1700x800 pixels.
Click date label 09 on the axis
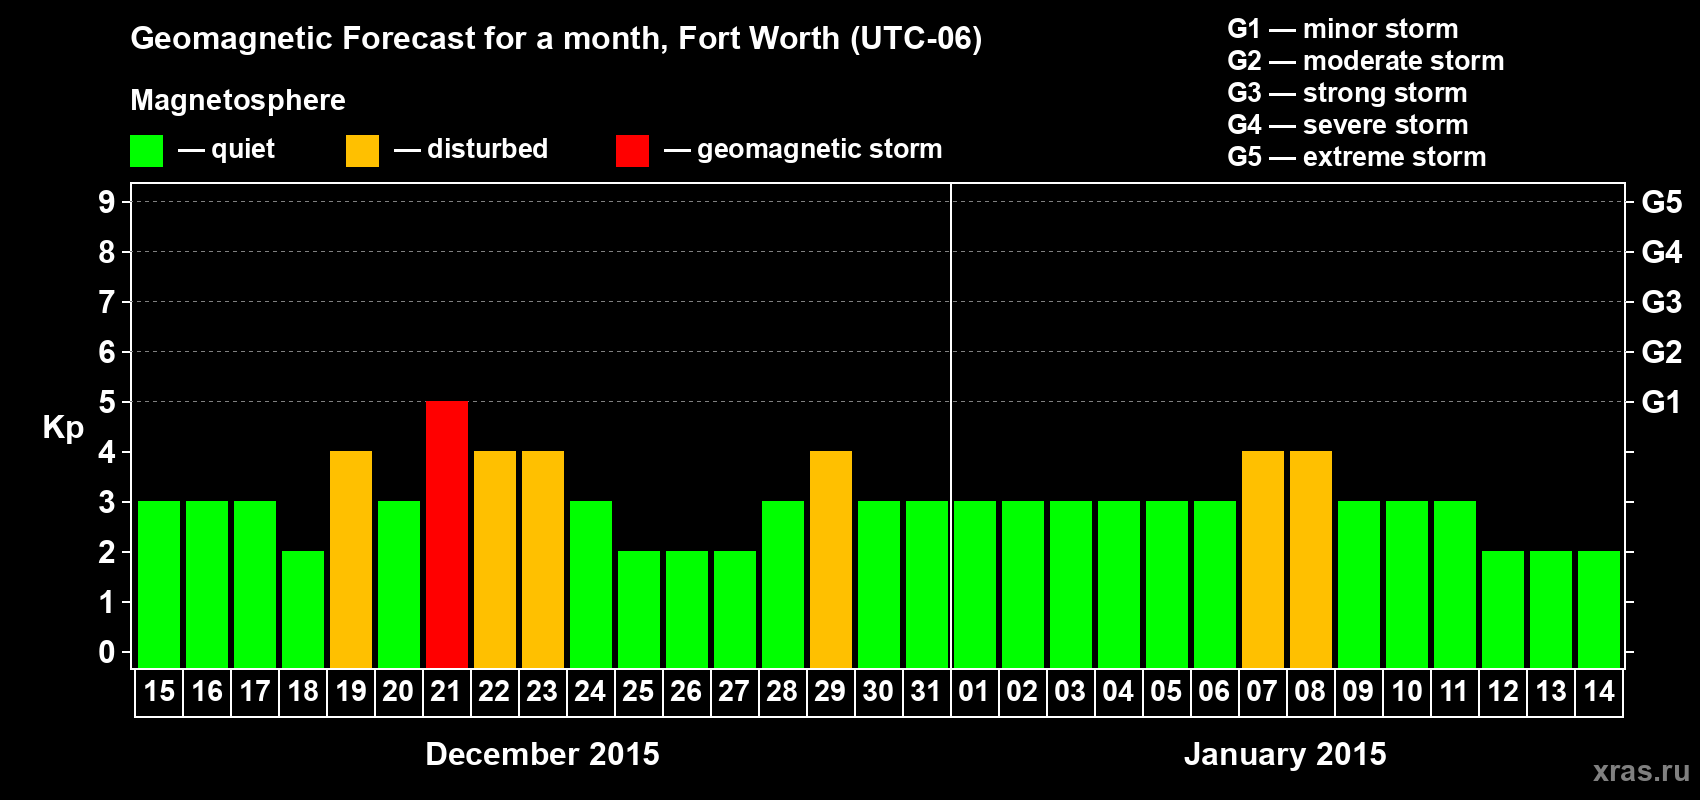click(1358, 692)
